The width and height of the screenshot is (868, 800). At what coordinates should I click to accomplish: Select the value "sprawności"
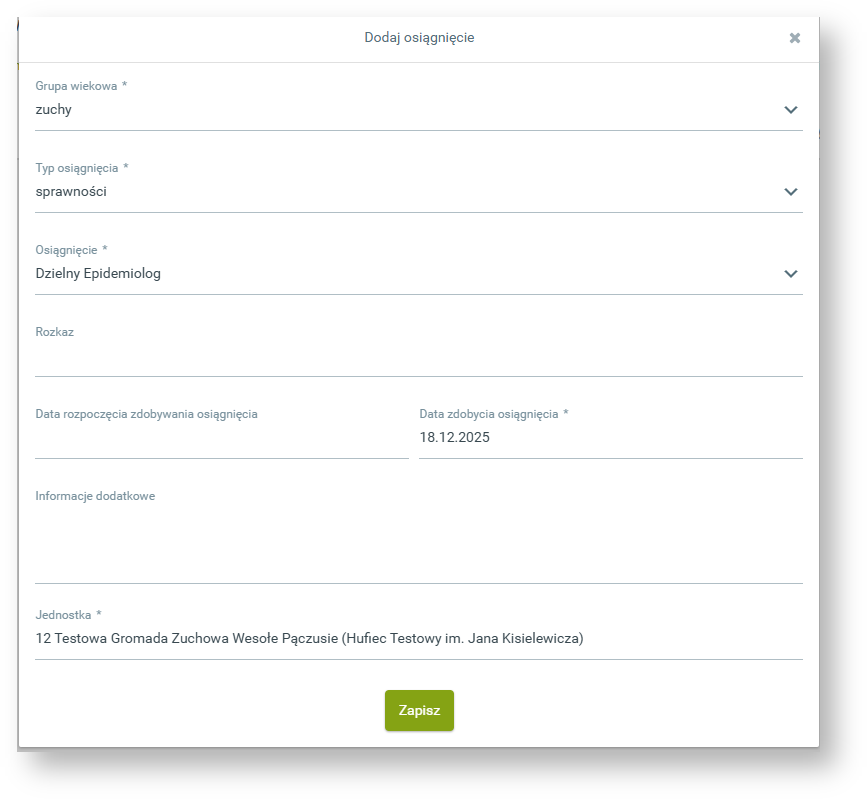(x=72, y=191)
